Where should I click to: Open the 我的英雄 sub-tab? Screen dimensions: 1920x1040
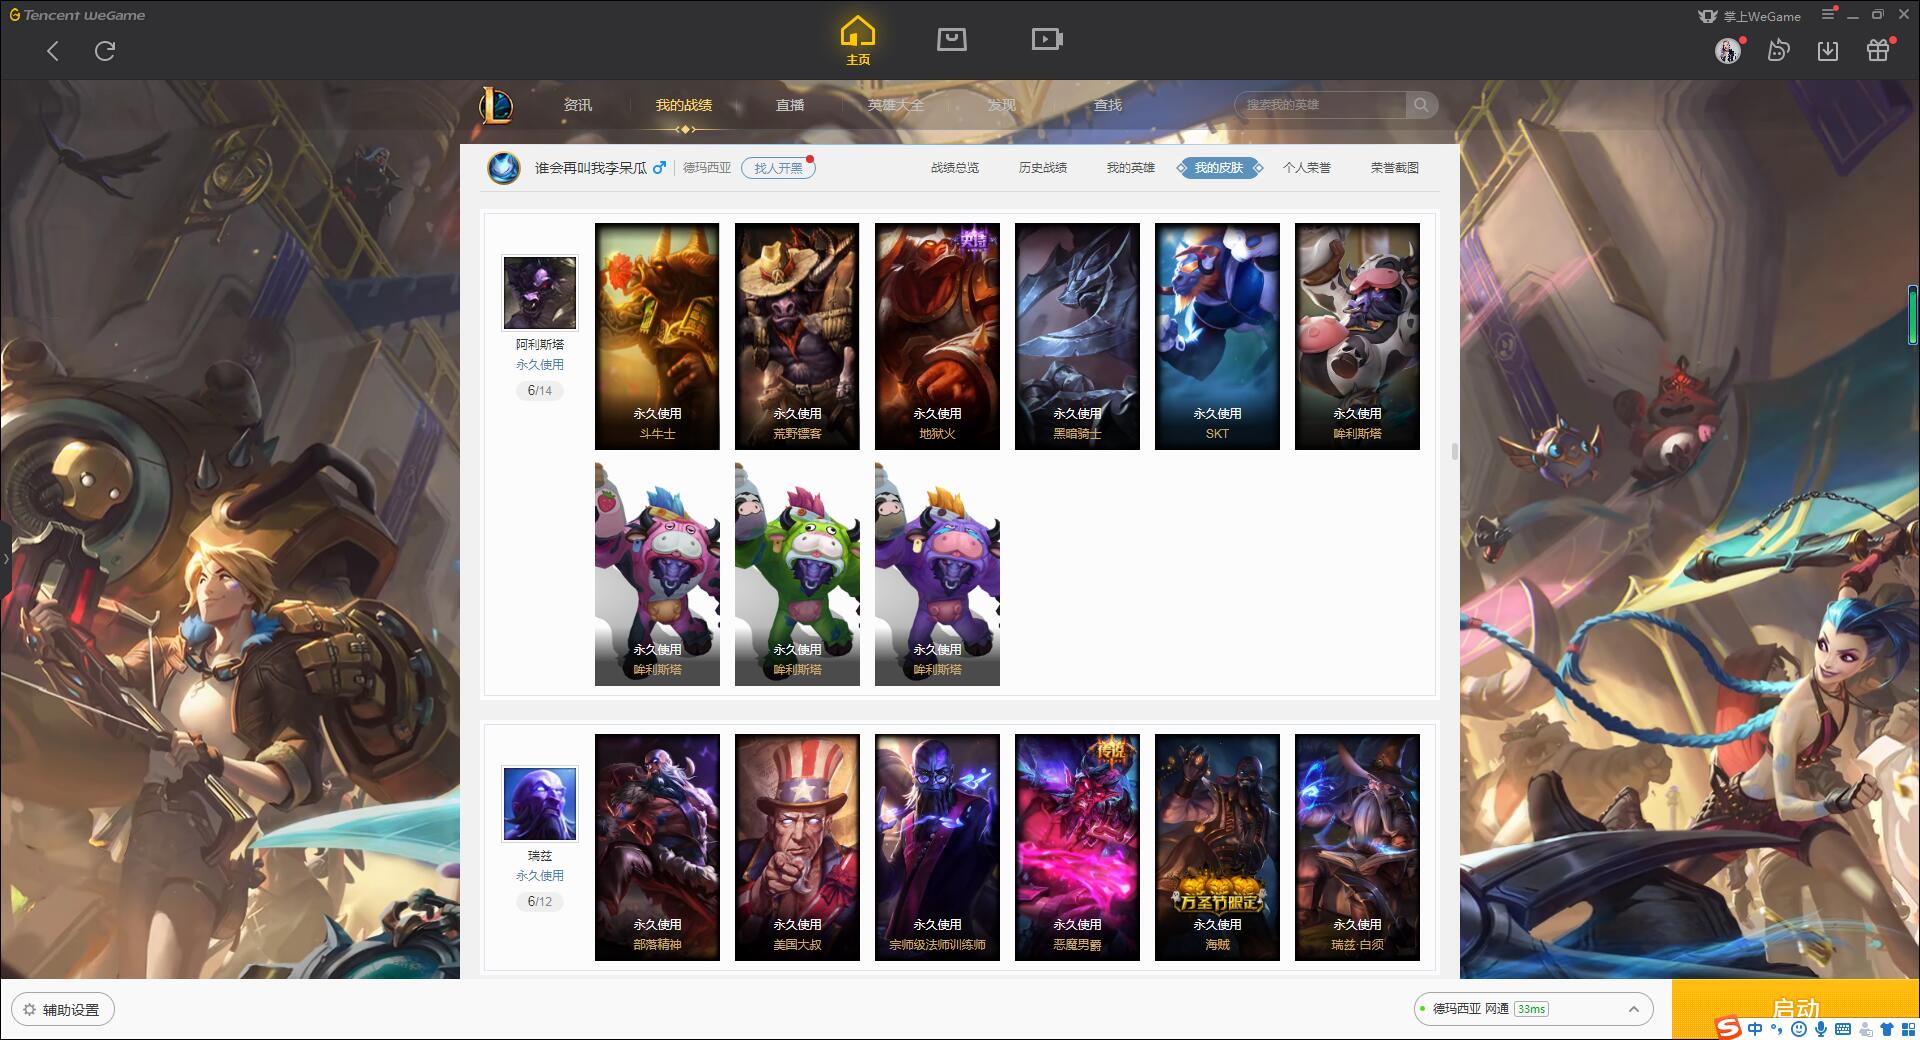coord(1131,168)
